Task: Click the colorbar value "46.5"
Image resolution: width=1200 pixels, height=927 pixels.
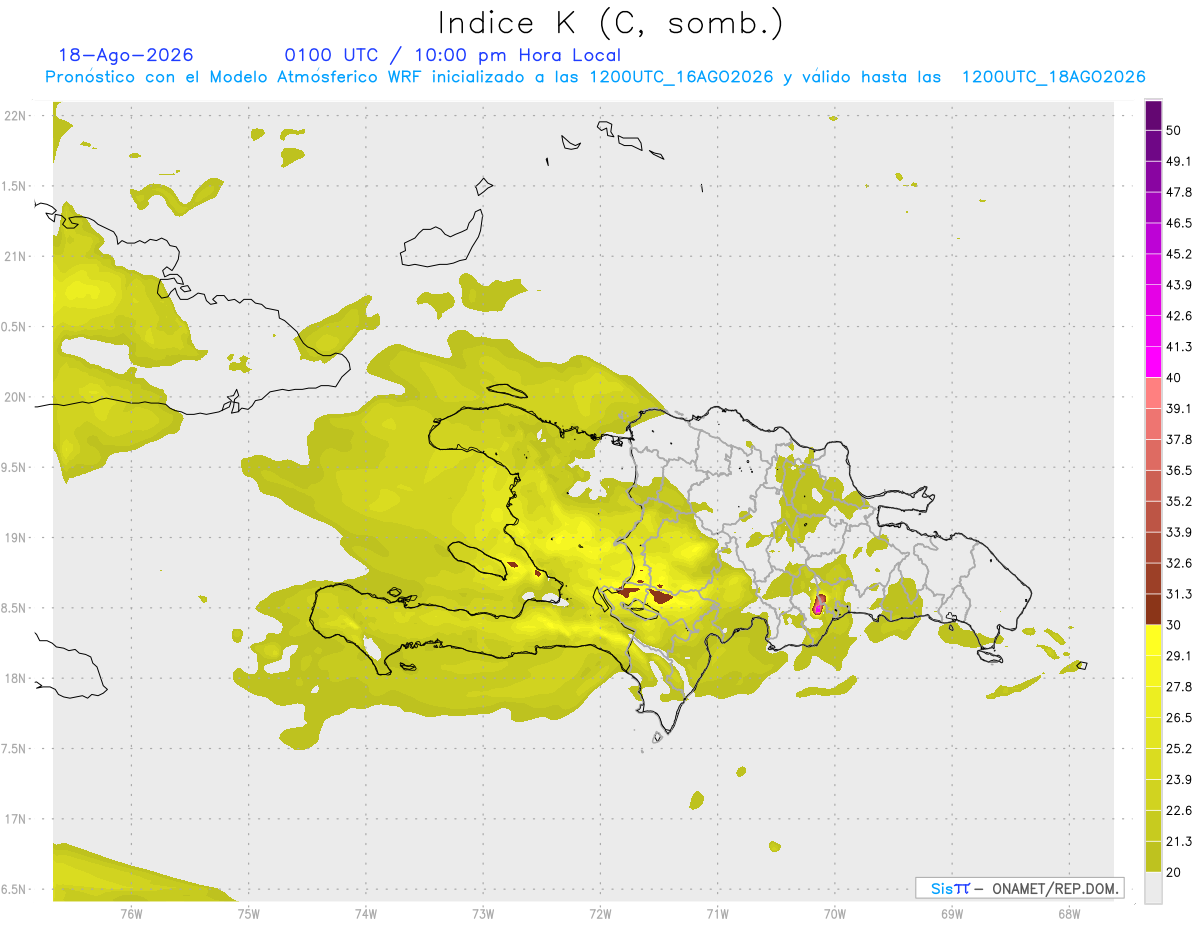Action: (x=1179, y=223)
